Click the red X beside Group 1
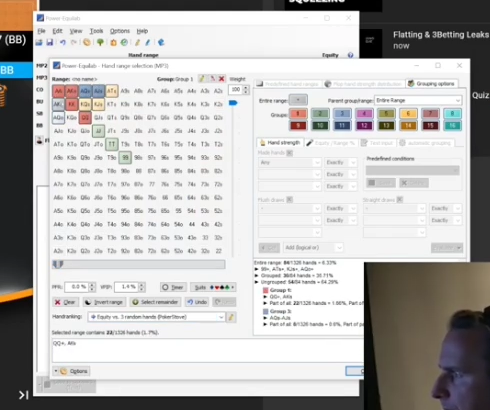Image resolution: width=490 pixels, height=410 pixels. pyautogui.click(x=222, y=79)
